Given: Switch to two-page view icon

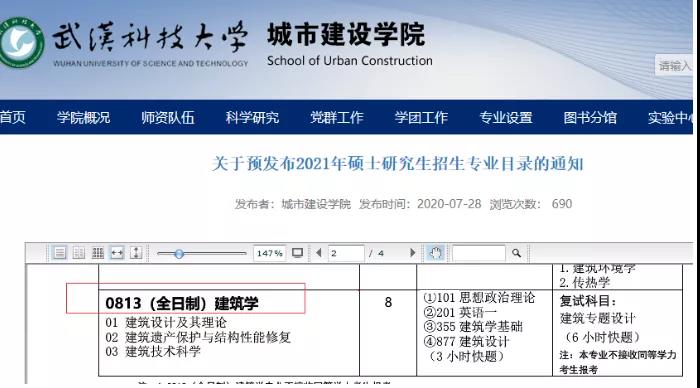Looking at the screenshot, I should coord(79,253).
